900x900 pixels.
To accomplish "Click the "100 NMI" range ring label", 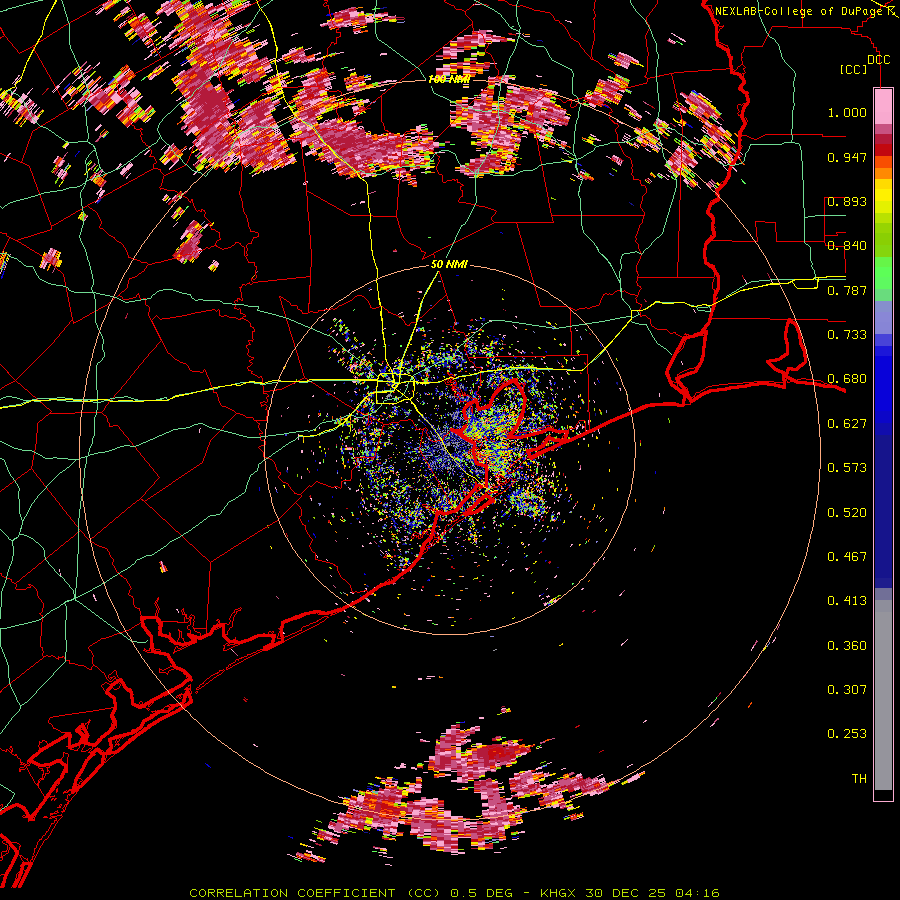I will click(x=449, y=79).
